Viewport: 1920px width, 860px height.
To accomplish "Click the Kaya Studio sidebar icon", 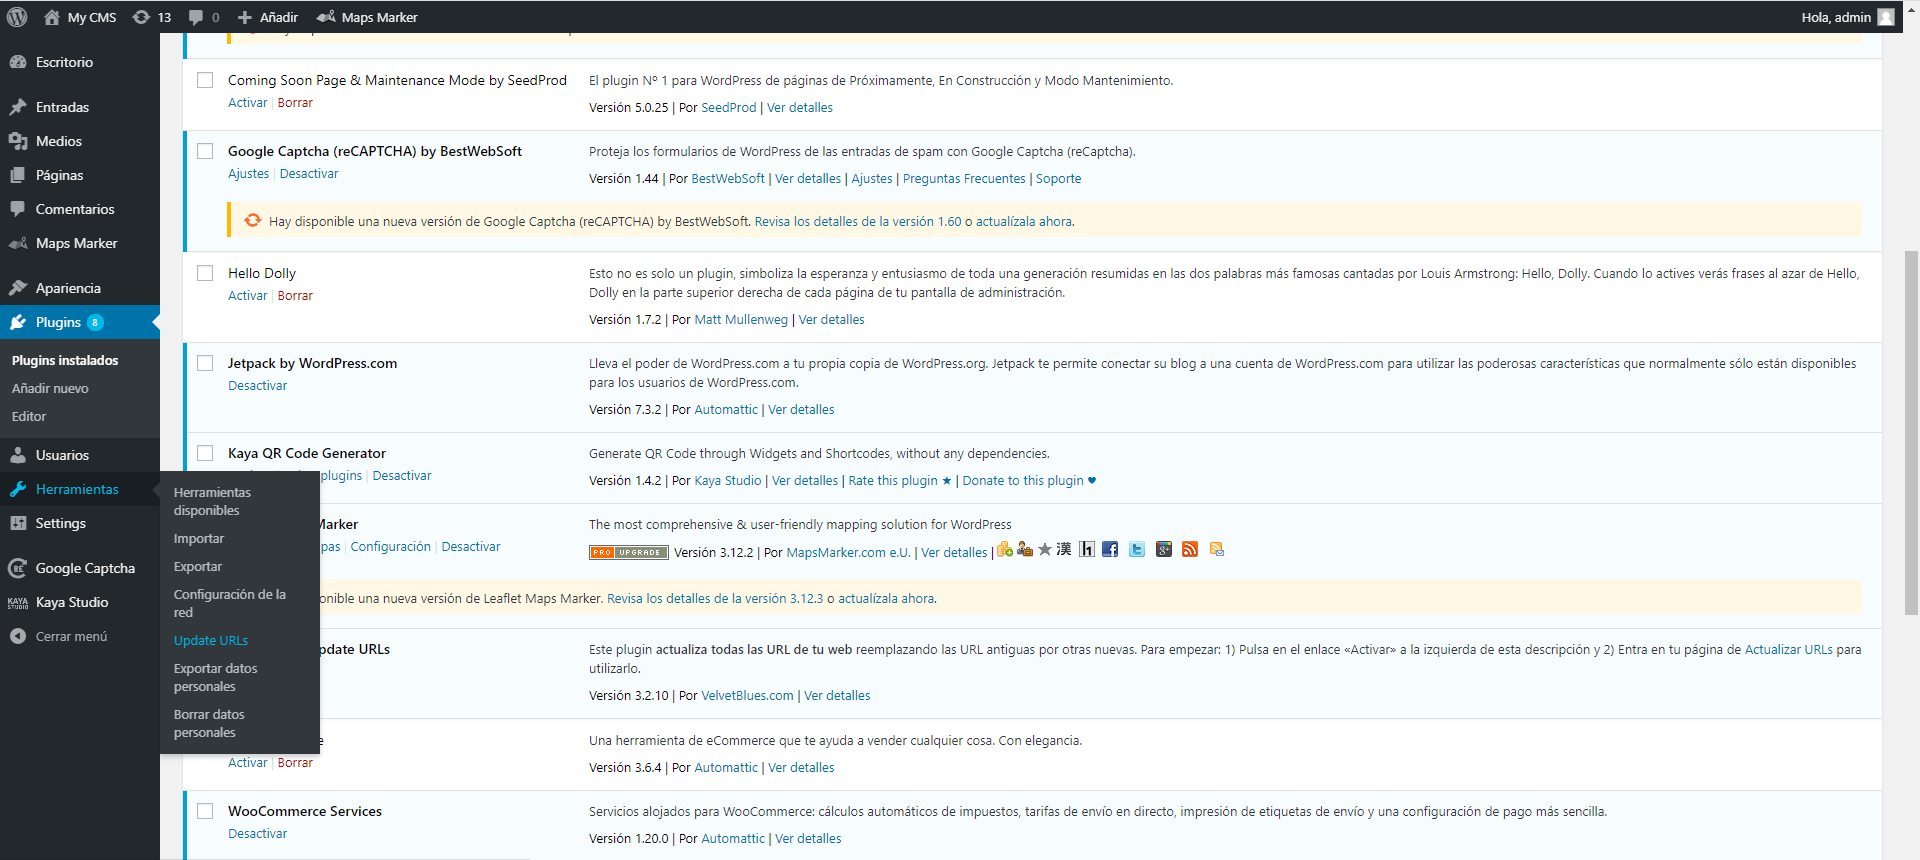I will [18, 602].
